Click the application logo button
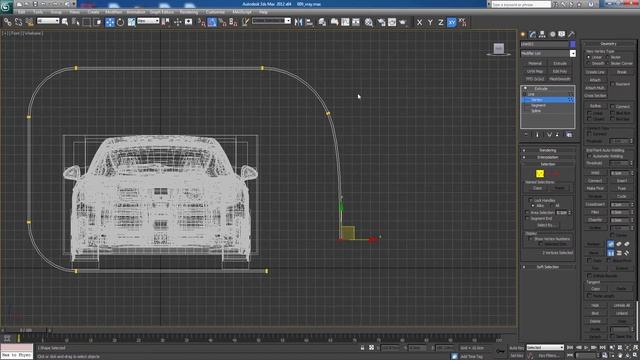The width and height of the screenshot is (640, 360). tap(6, 6)
